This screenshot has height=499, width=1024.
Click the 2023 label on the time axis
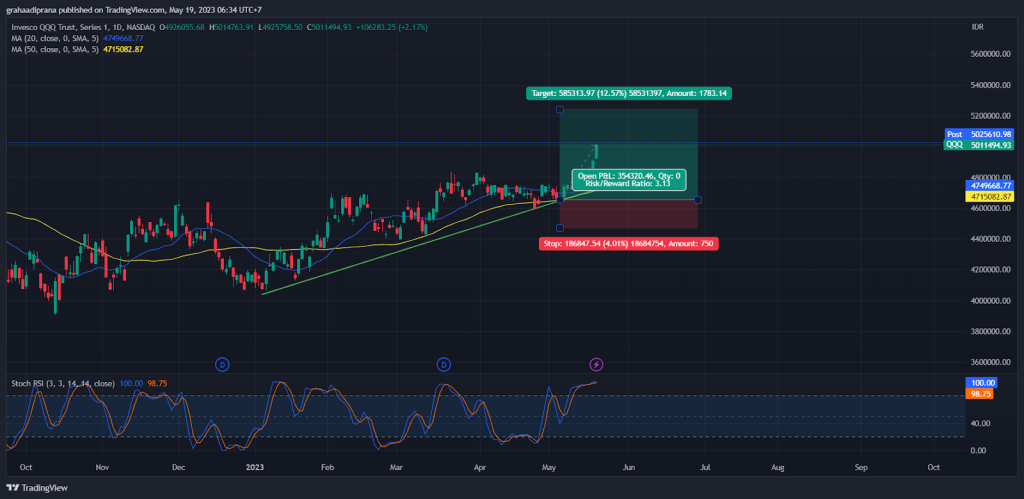click(256, 468)
